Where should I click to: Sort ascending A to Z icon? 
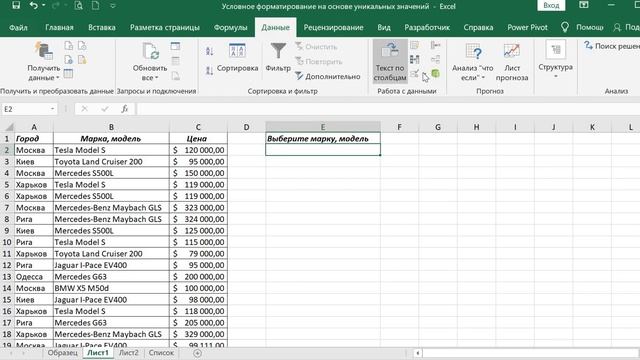click(209, 51)
